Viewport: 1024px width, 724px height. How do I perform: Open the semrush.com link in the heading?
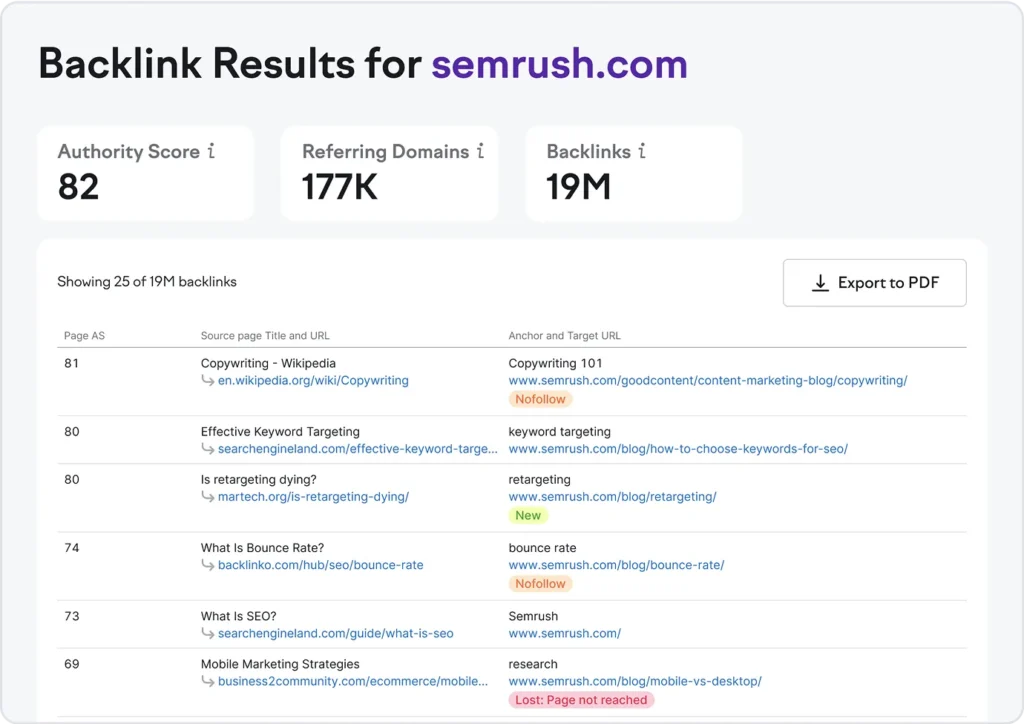[x=559, y=63]
